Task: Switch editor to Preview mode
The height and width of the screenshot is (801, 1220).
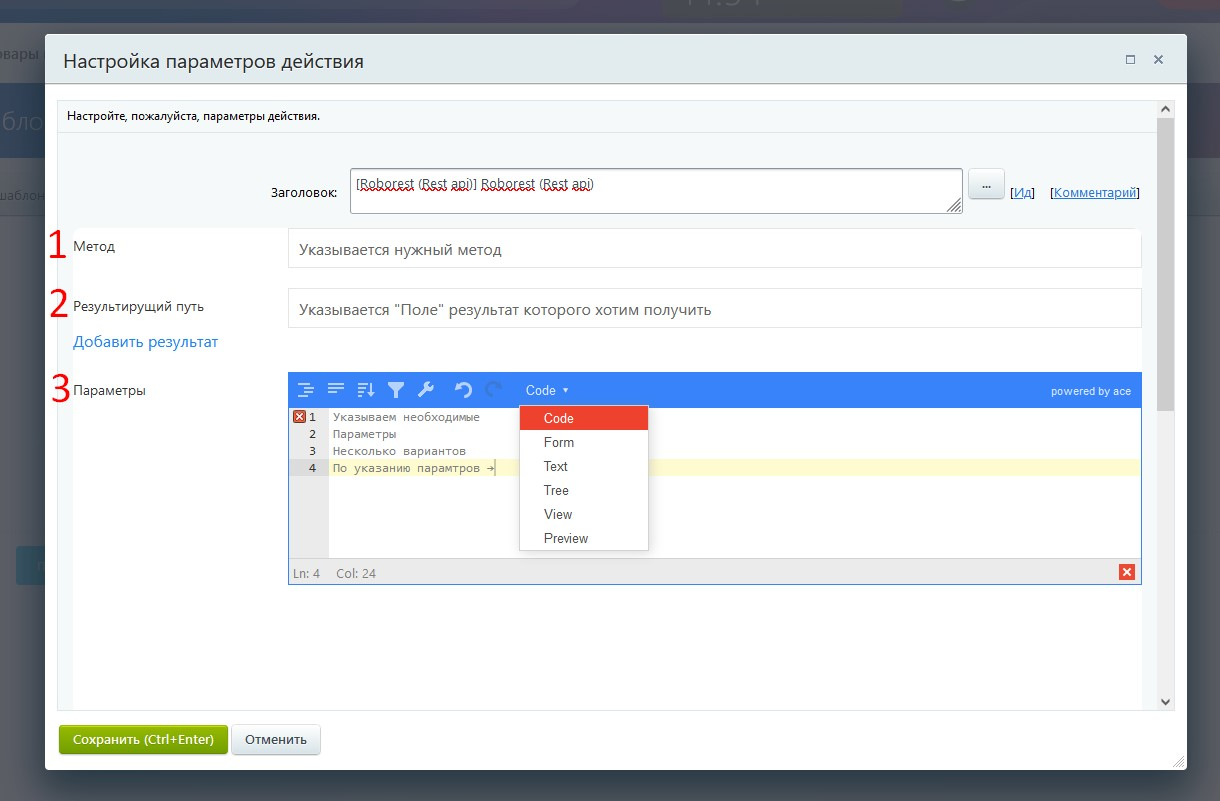Action: click(x=566, y=538)
